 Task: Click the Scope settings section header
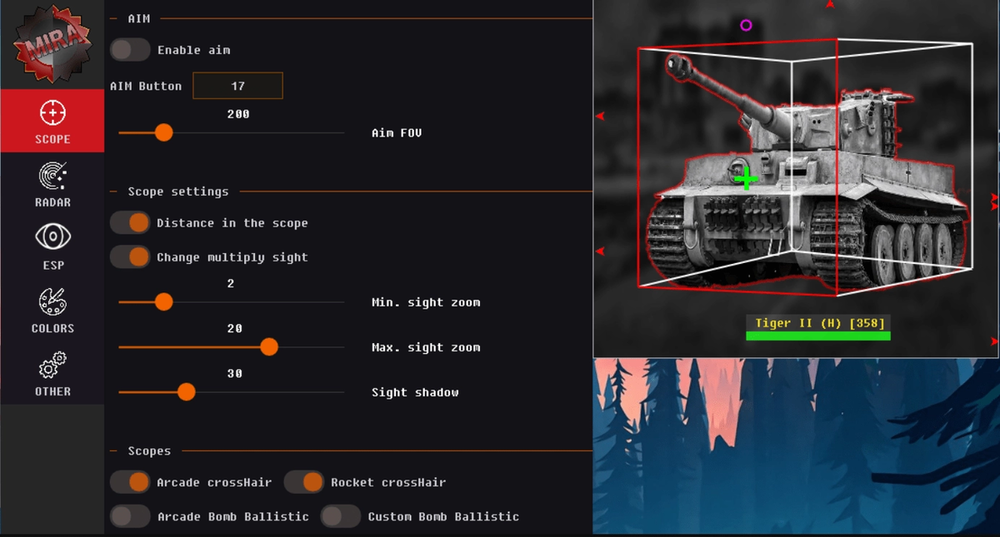178,191
